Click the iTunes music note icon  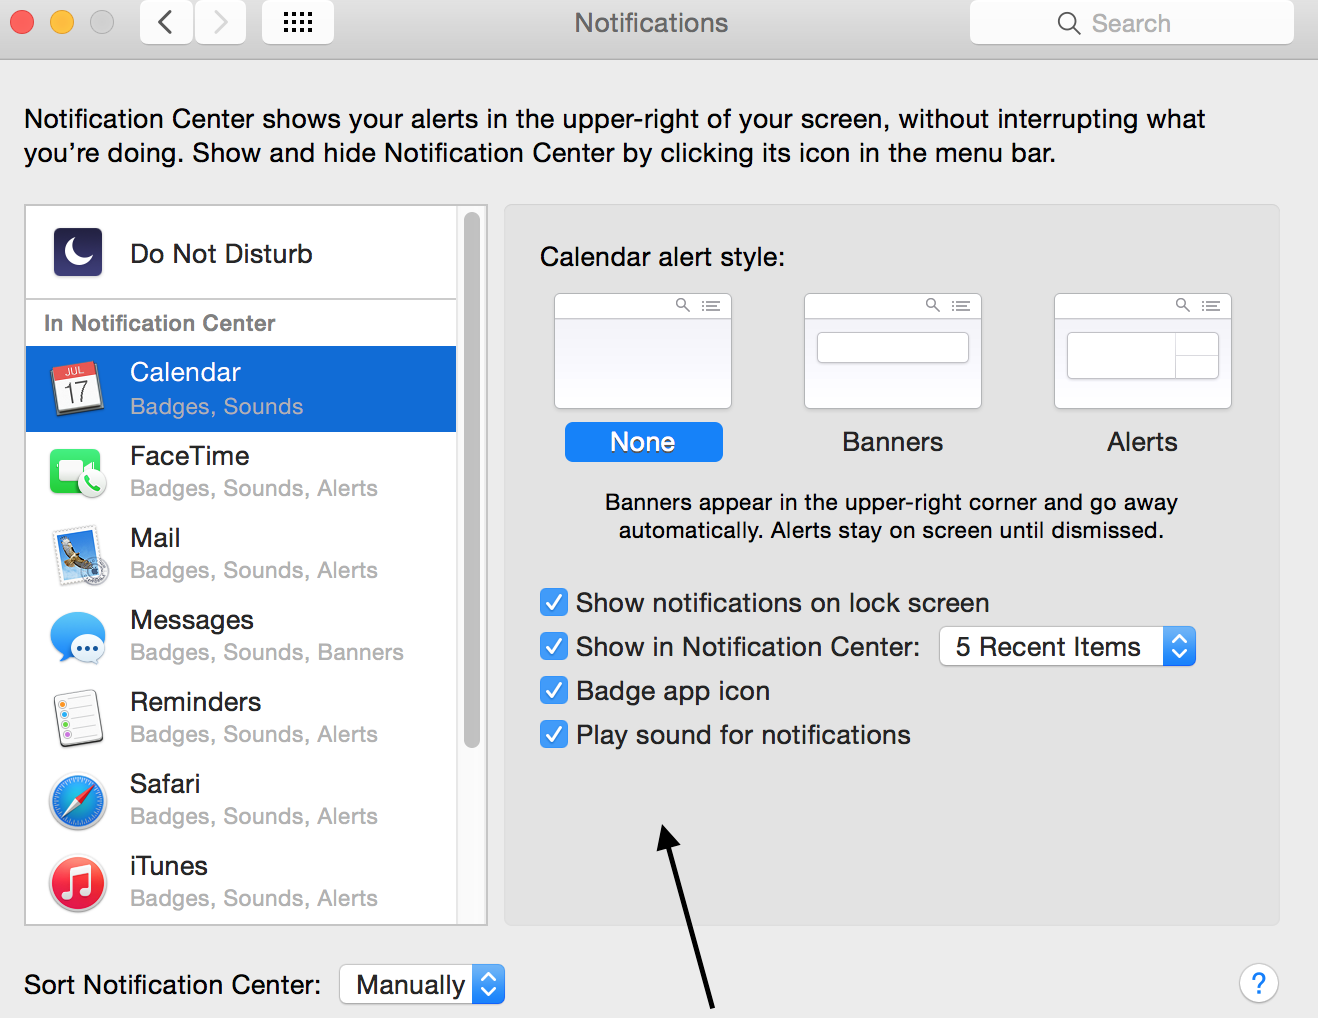pyautogui.click(x=78, y=884)
